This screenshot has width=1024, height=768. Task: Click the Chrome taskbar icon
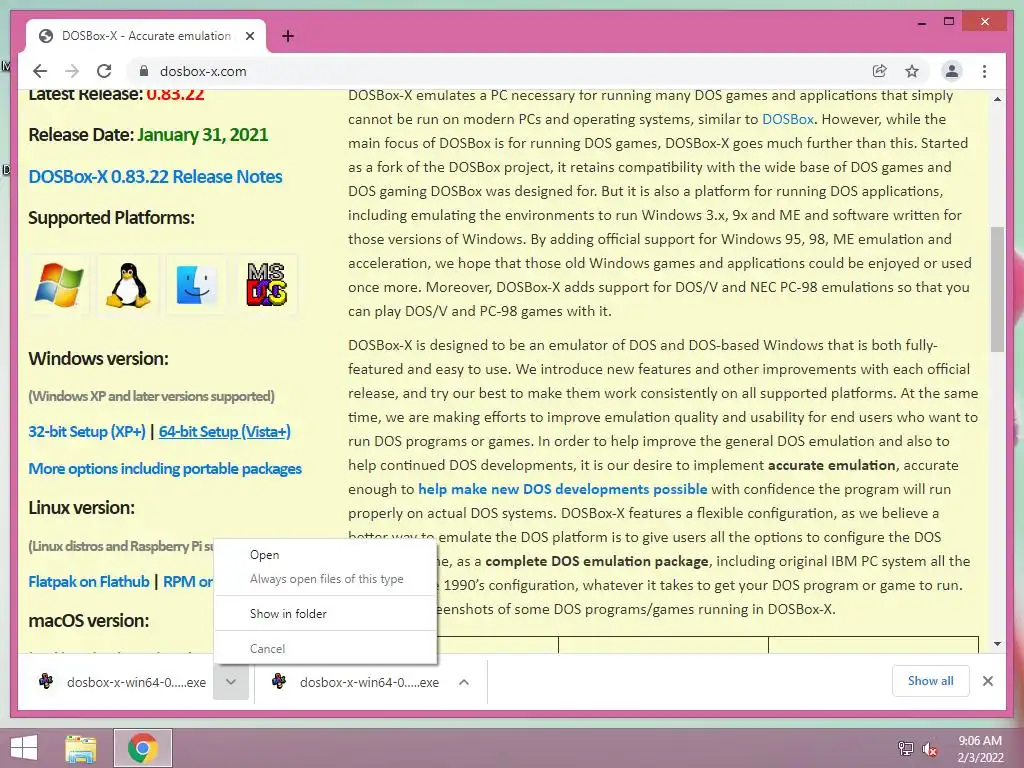[142, 748]
